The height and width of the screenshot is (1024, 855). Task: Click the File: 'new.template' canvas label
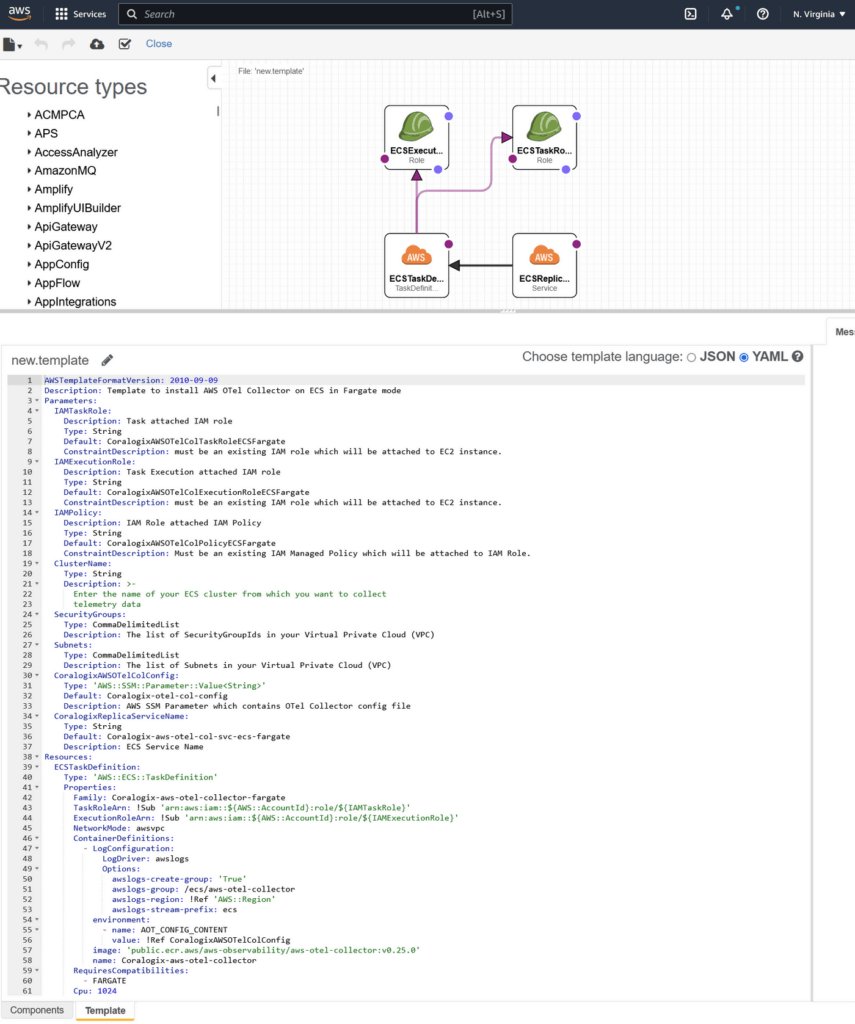270,71
